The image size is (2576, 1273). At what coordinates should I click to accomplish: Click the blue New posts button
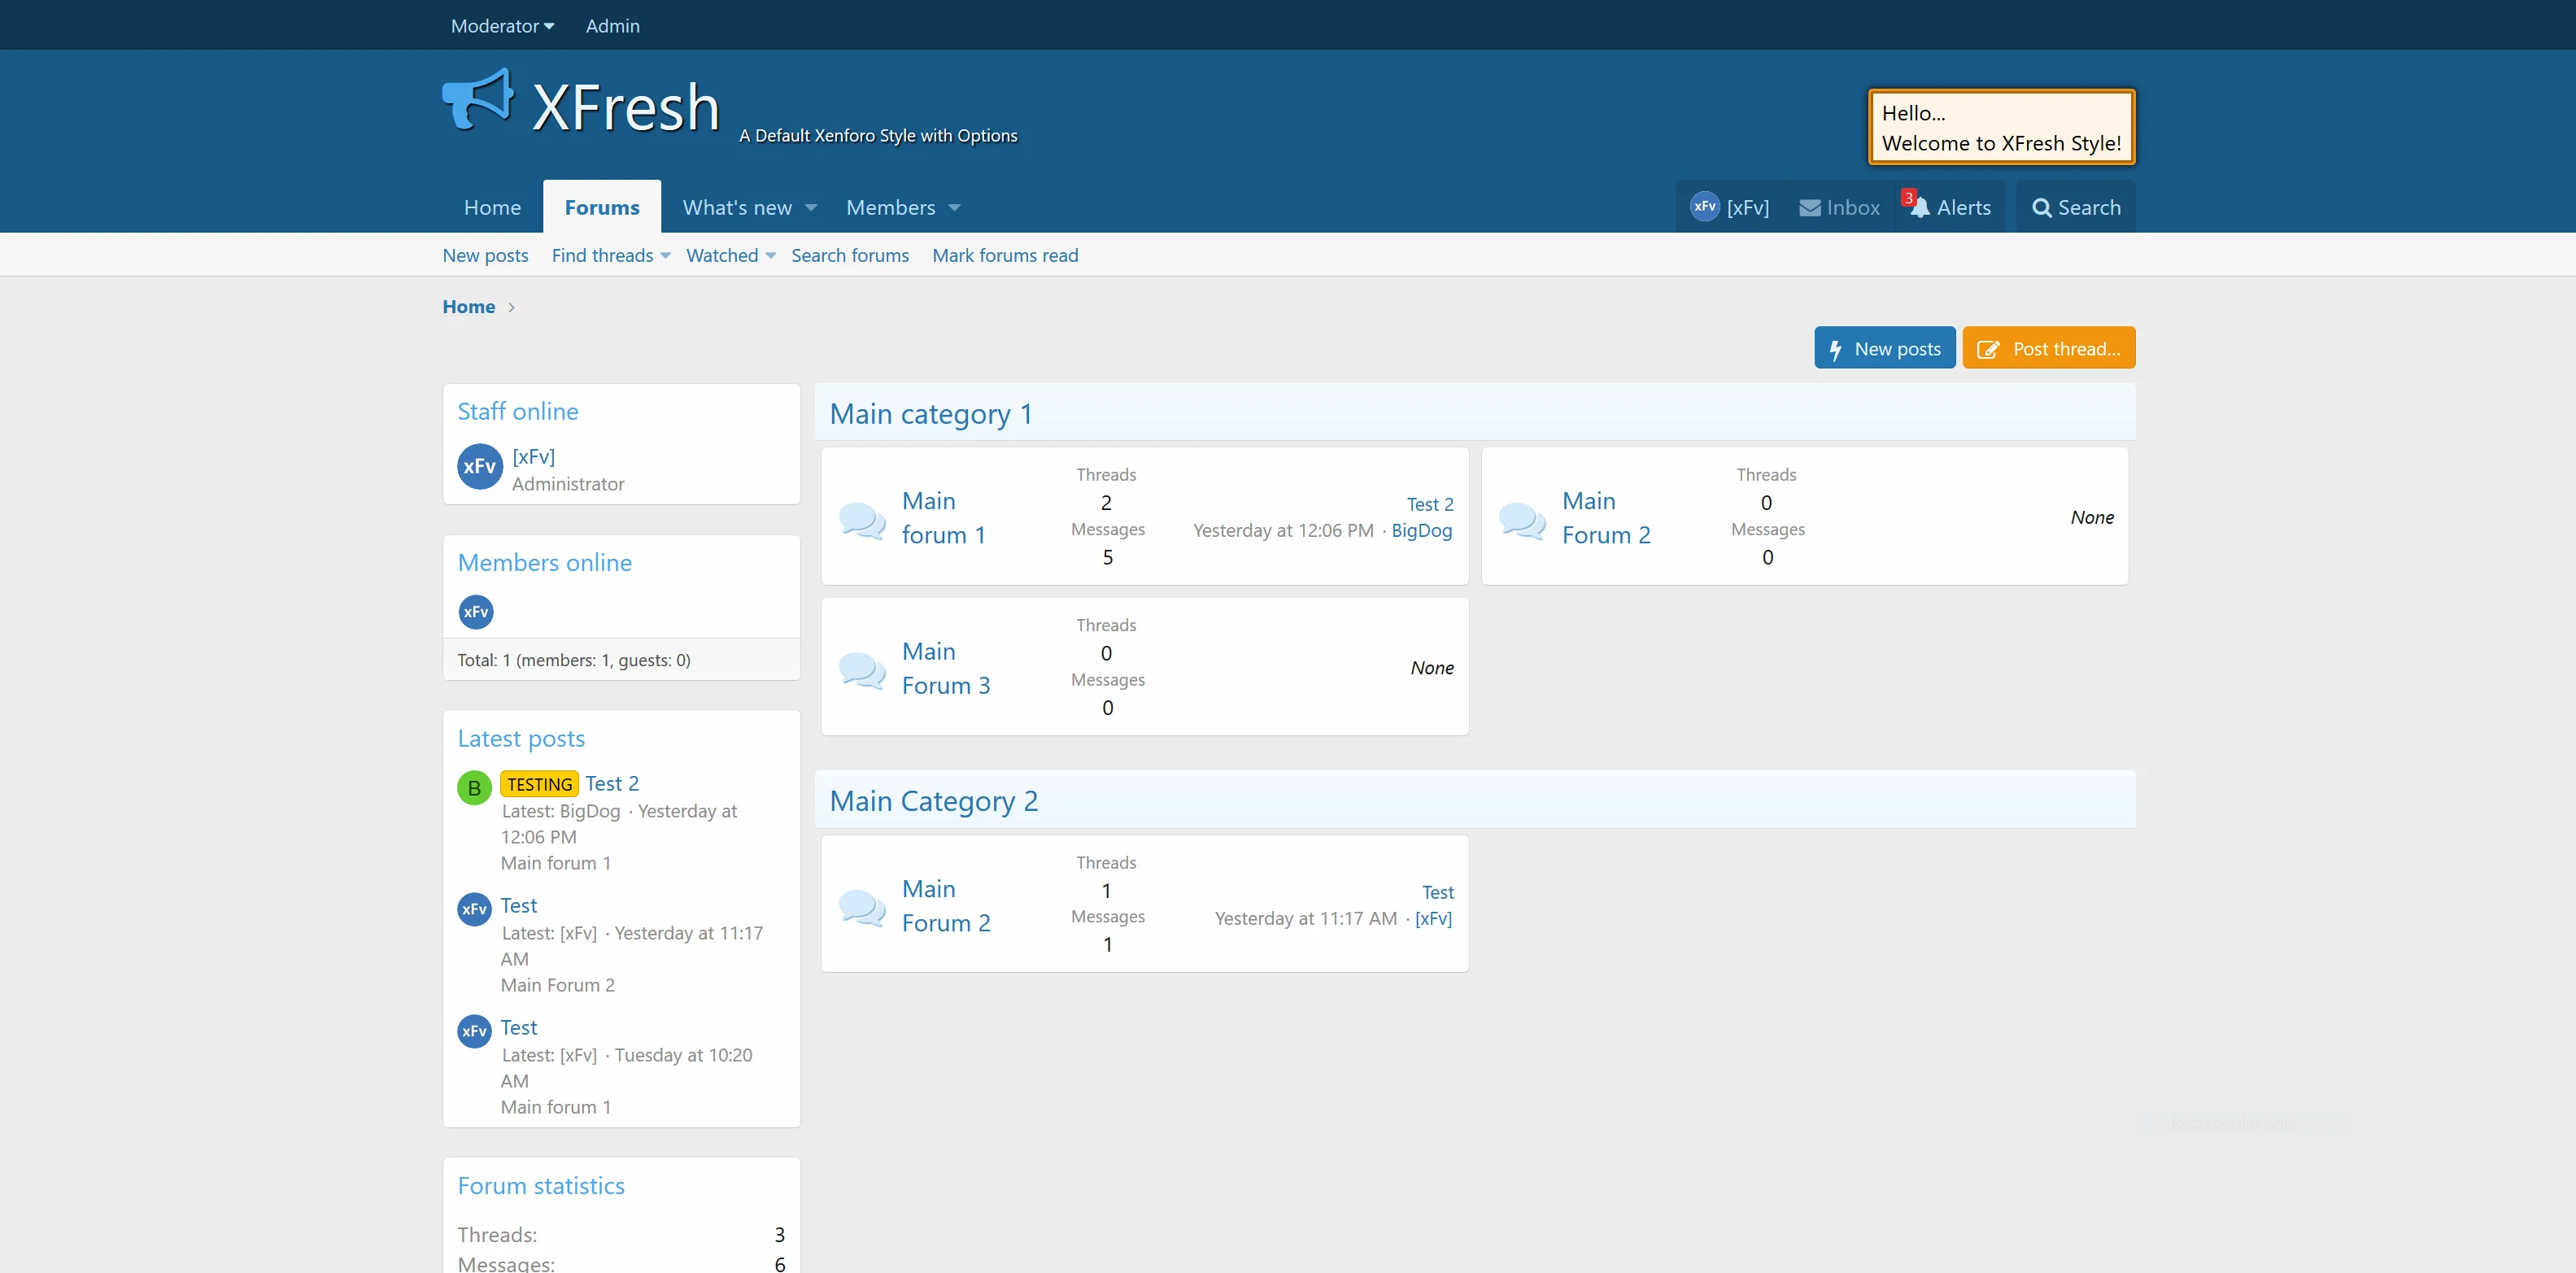(x=1885, y=348)
